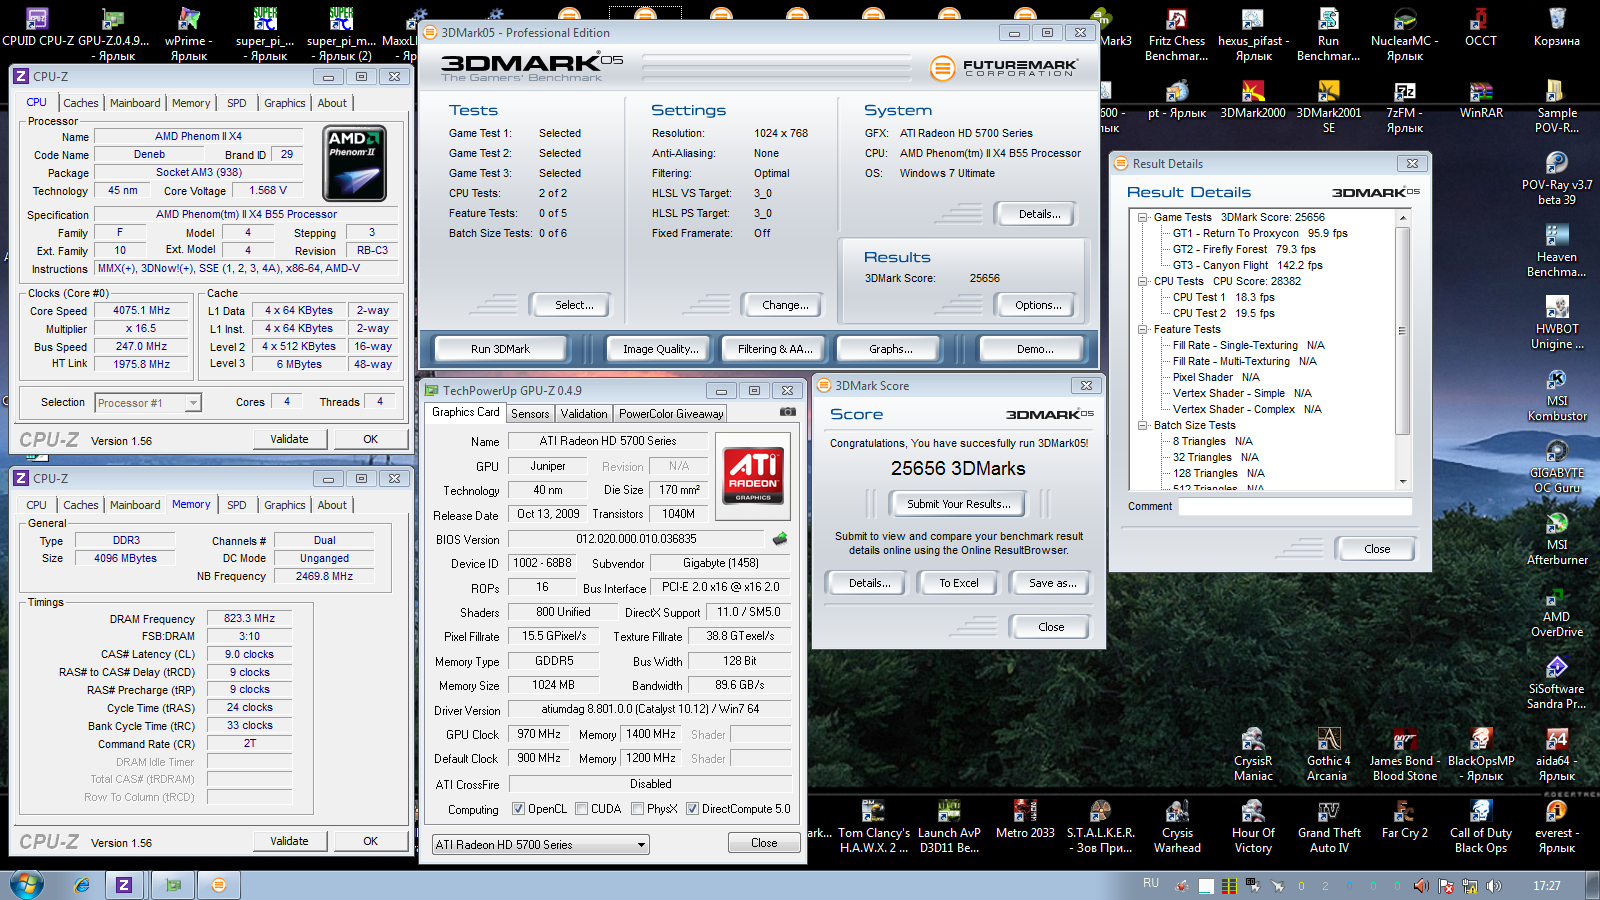1600x900 pixels.
Task: Open PowerColor Giveaway tab in GPU-Z
Action: [x=671, y=414]
